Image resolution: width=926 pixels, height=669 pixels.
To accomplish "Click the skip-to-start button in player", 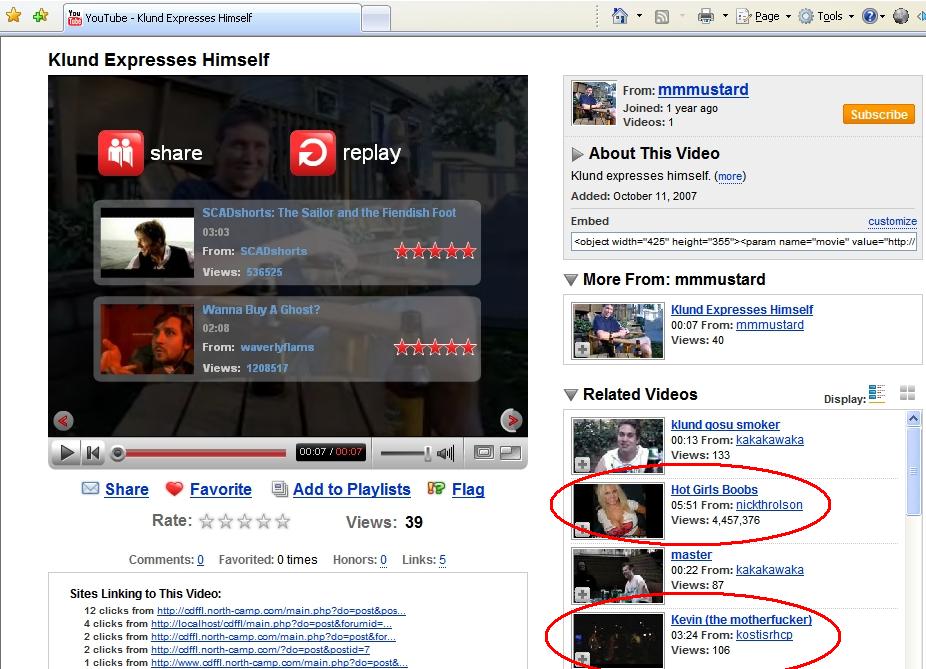I will click(x=93, y=453).
